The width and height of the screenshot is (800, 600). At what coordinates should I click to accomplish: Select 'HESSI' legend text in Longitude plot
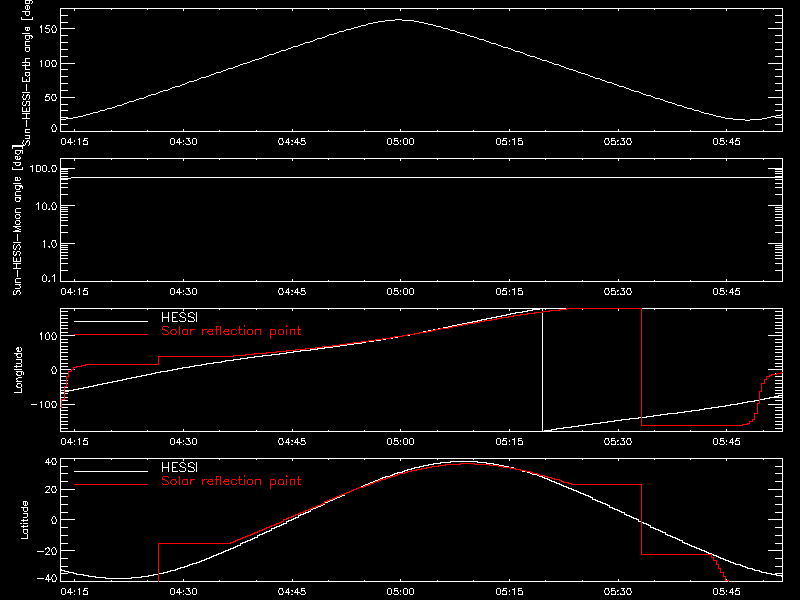(x=179, y=317)
